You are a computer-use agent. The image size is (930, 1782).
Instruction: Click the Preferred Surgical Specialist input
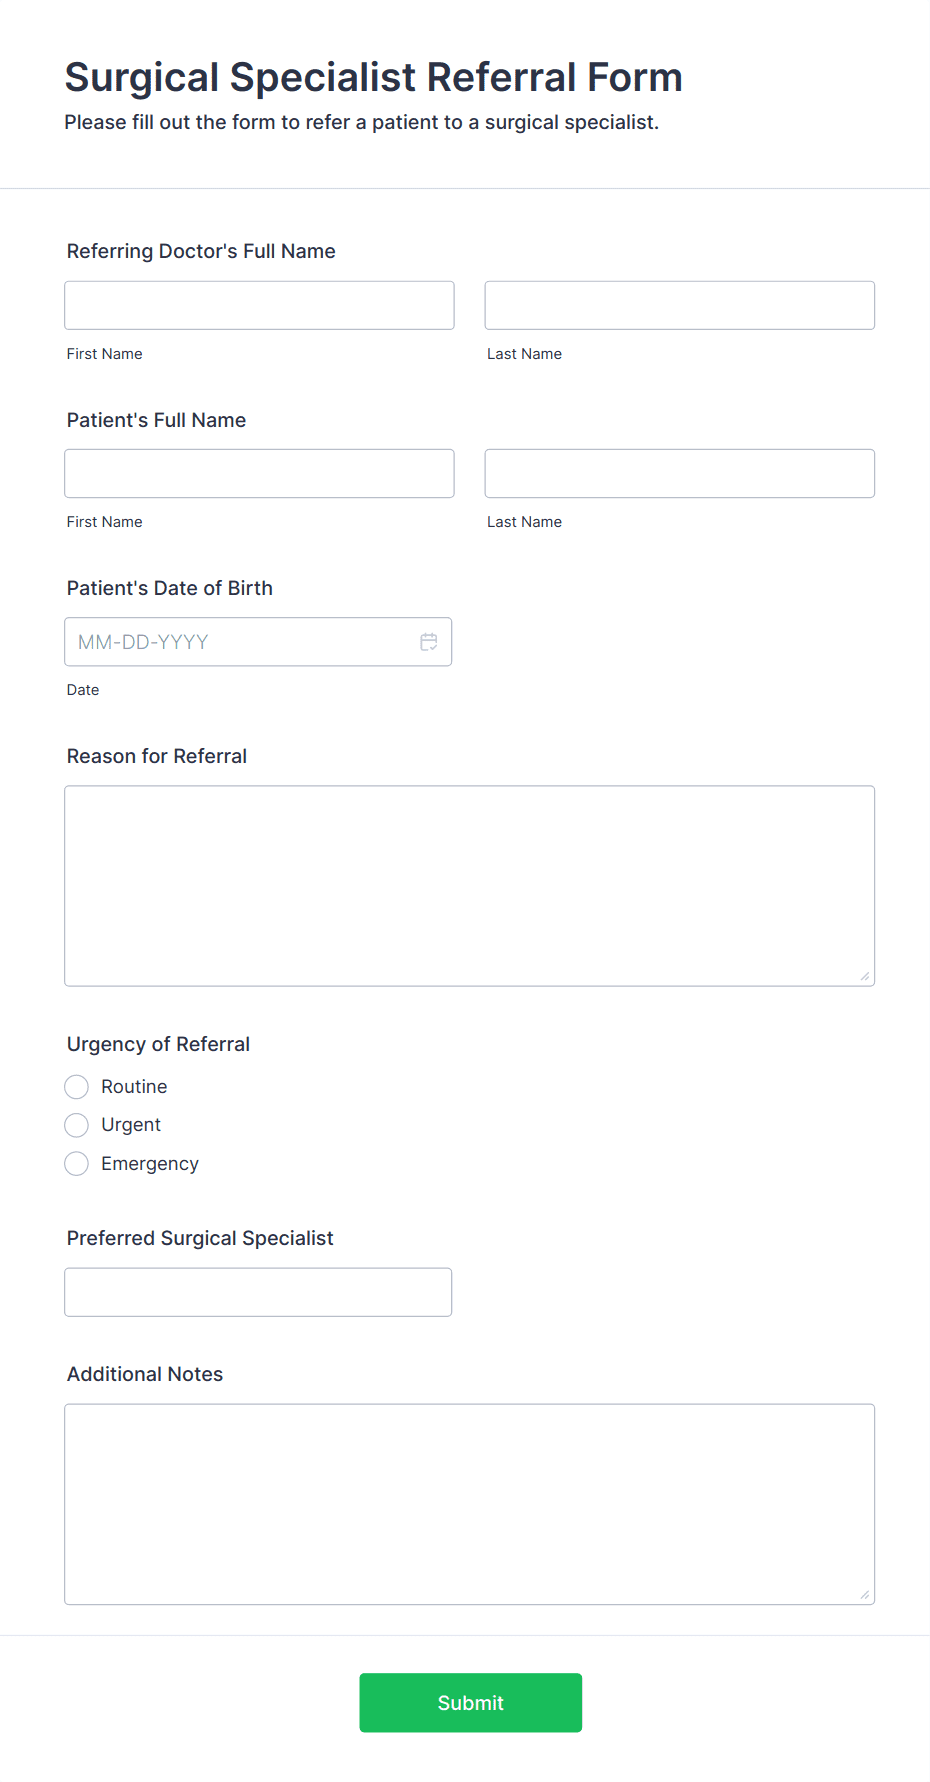coord(258,1292)
